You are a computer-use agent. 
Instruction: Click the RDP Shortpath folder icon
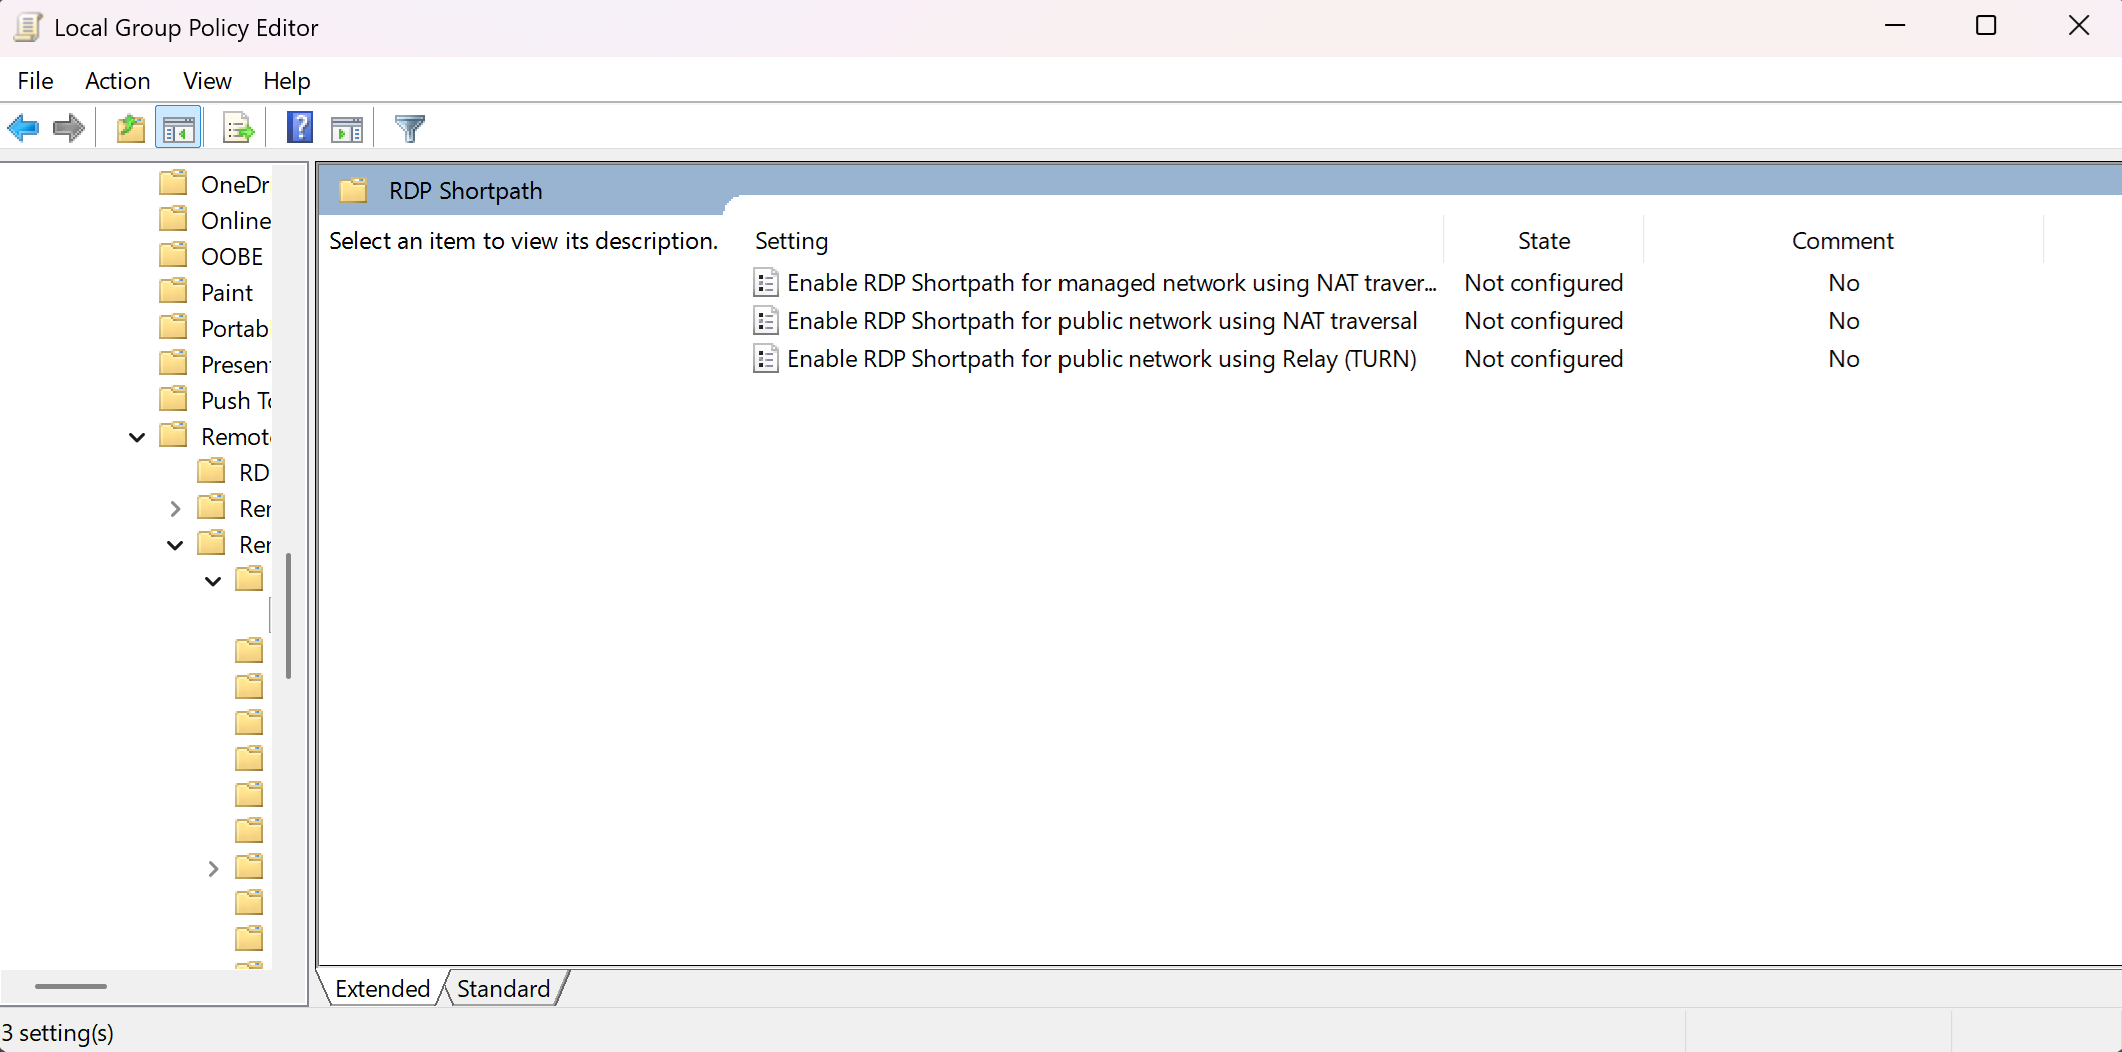(353, 190)
